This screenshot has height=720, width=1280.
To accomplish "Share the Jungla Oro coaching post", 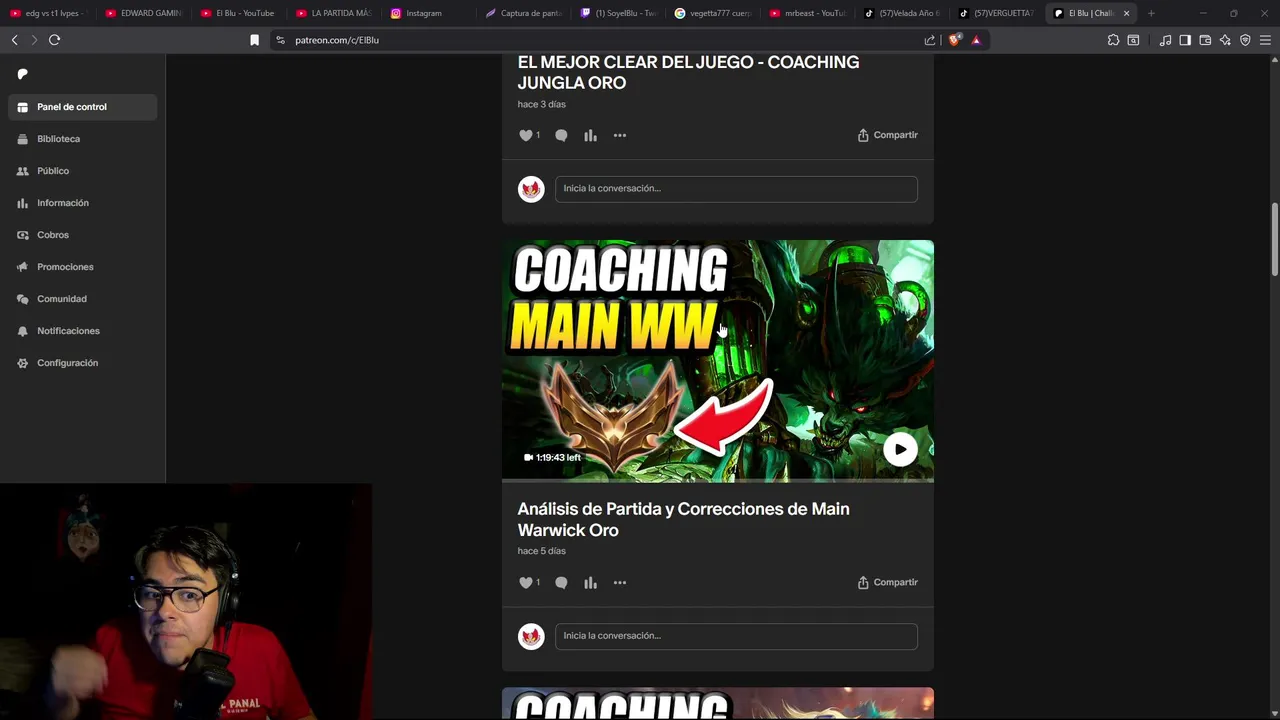I will click(887, 135).
